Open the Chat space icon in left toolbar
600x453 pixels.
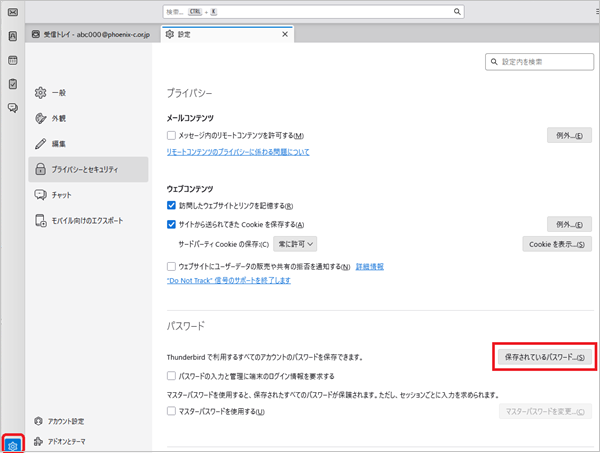point(13,108)
